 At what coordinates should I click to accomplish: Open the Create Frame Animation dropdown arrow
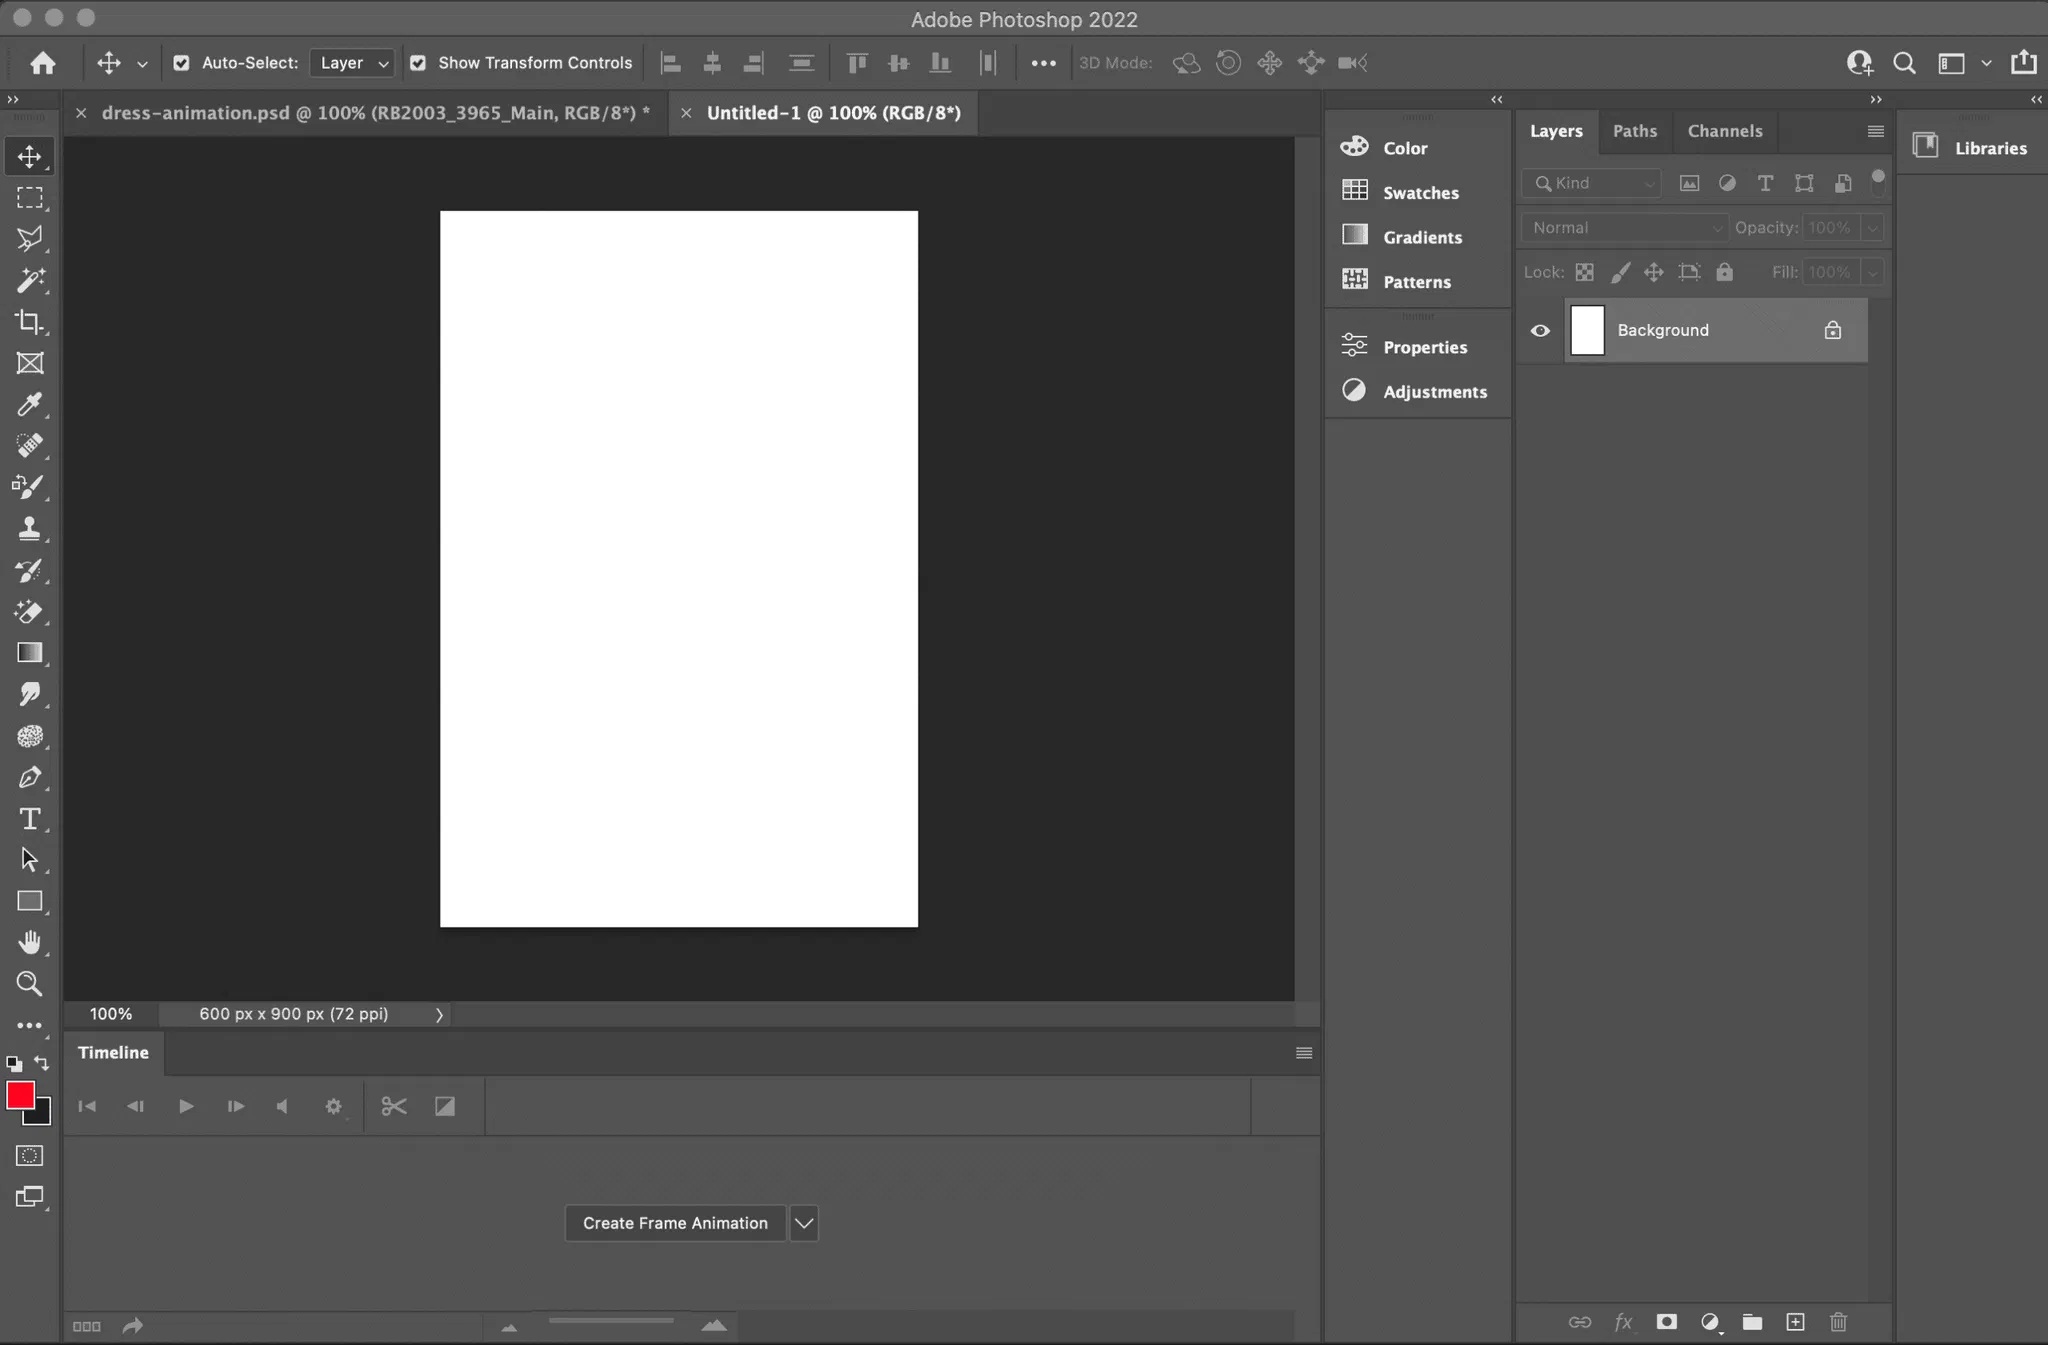tap(804, 1223)
